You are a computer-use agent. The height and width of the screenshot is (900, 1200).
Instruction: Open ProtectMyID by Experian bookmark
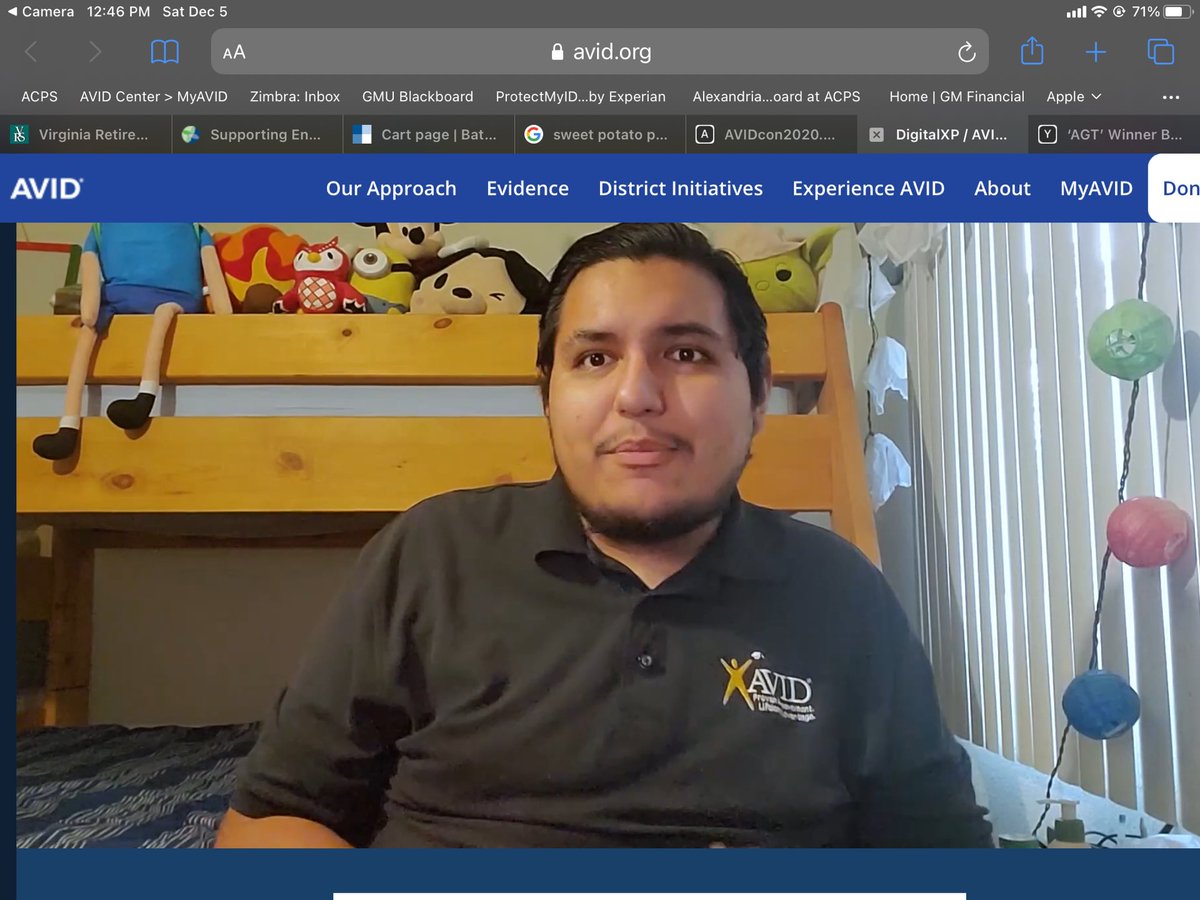(x=580, y=97)
